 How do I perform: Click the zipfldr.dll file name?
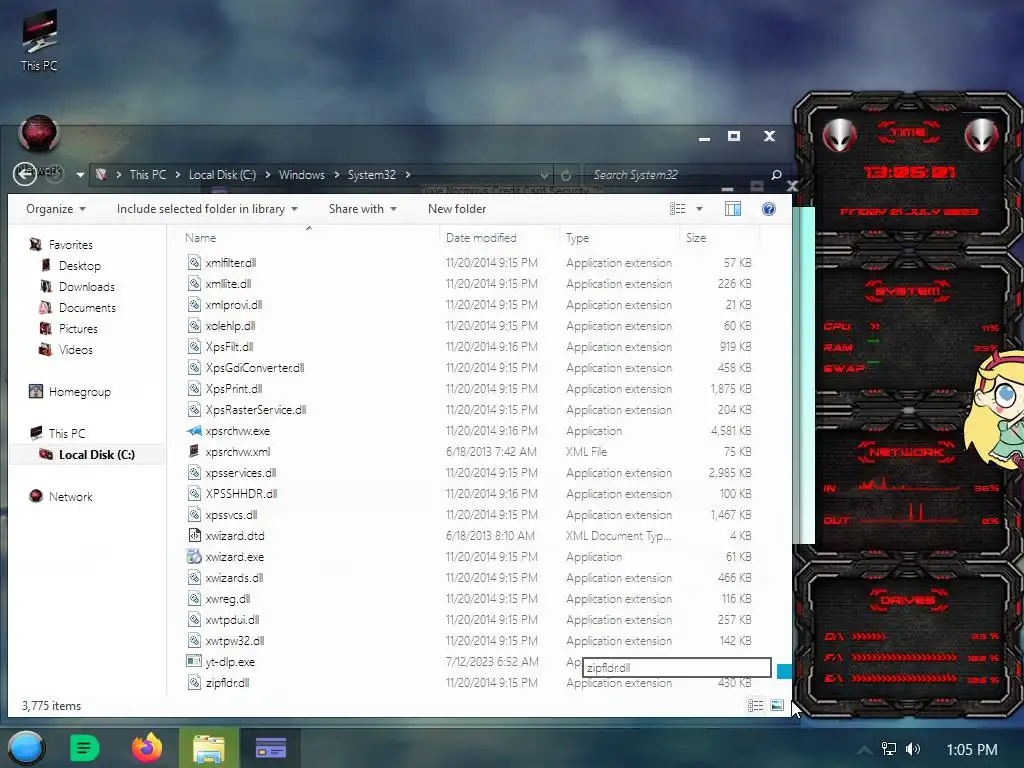coord(227,682)
